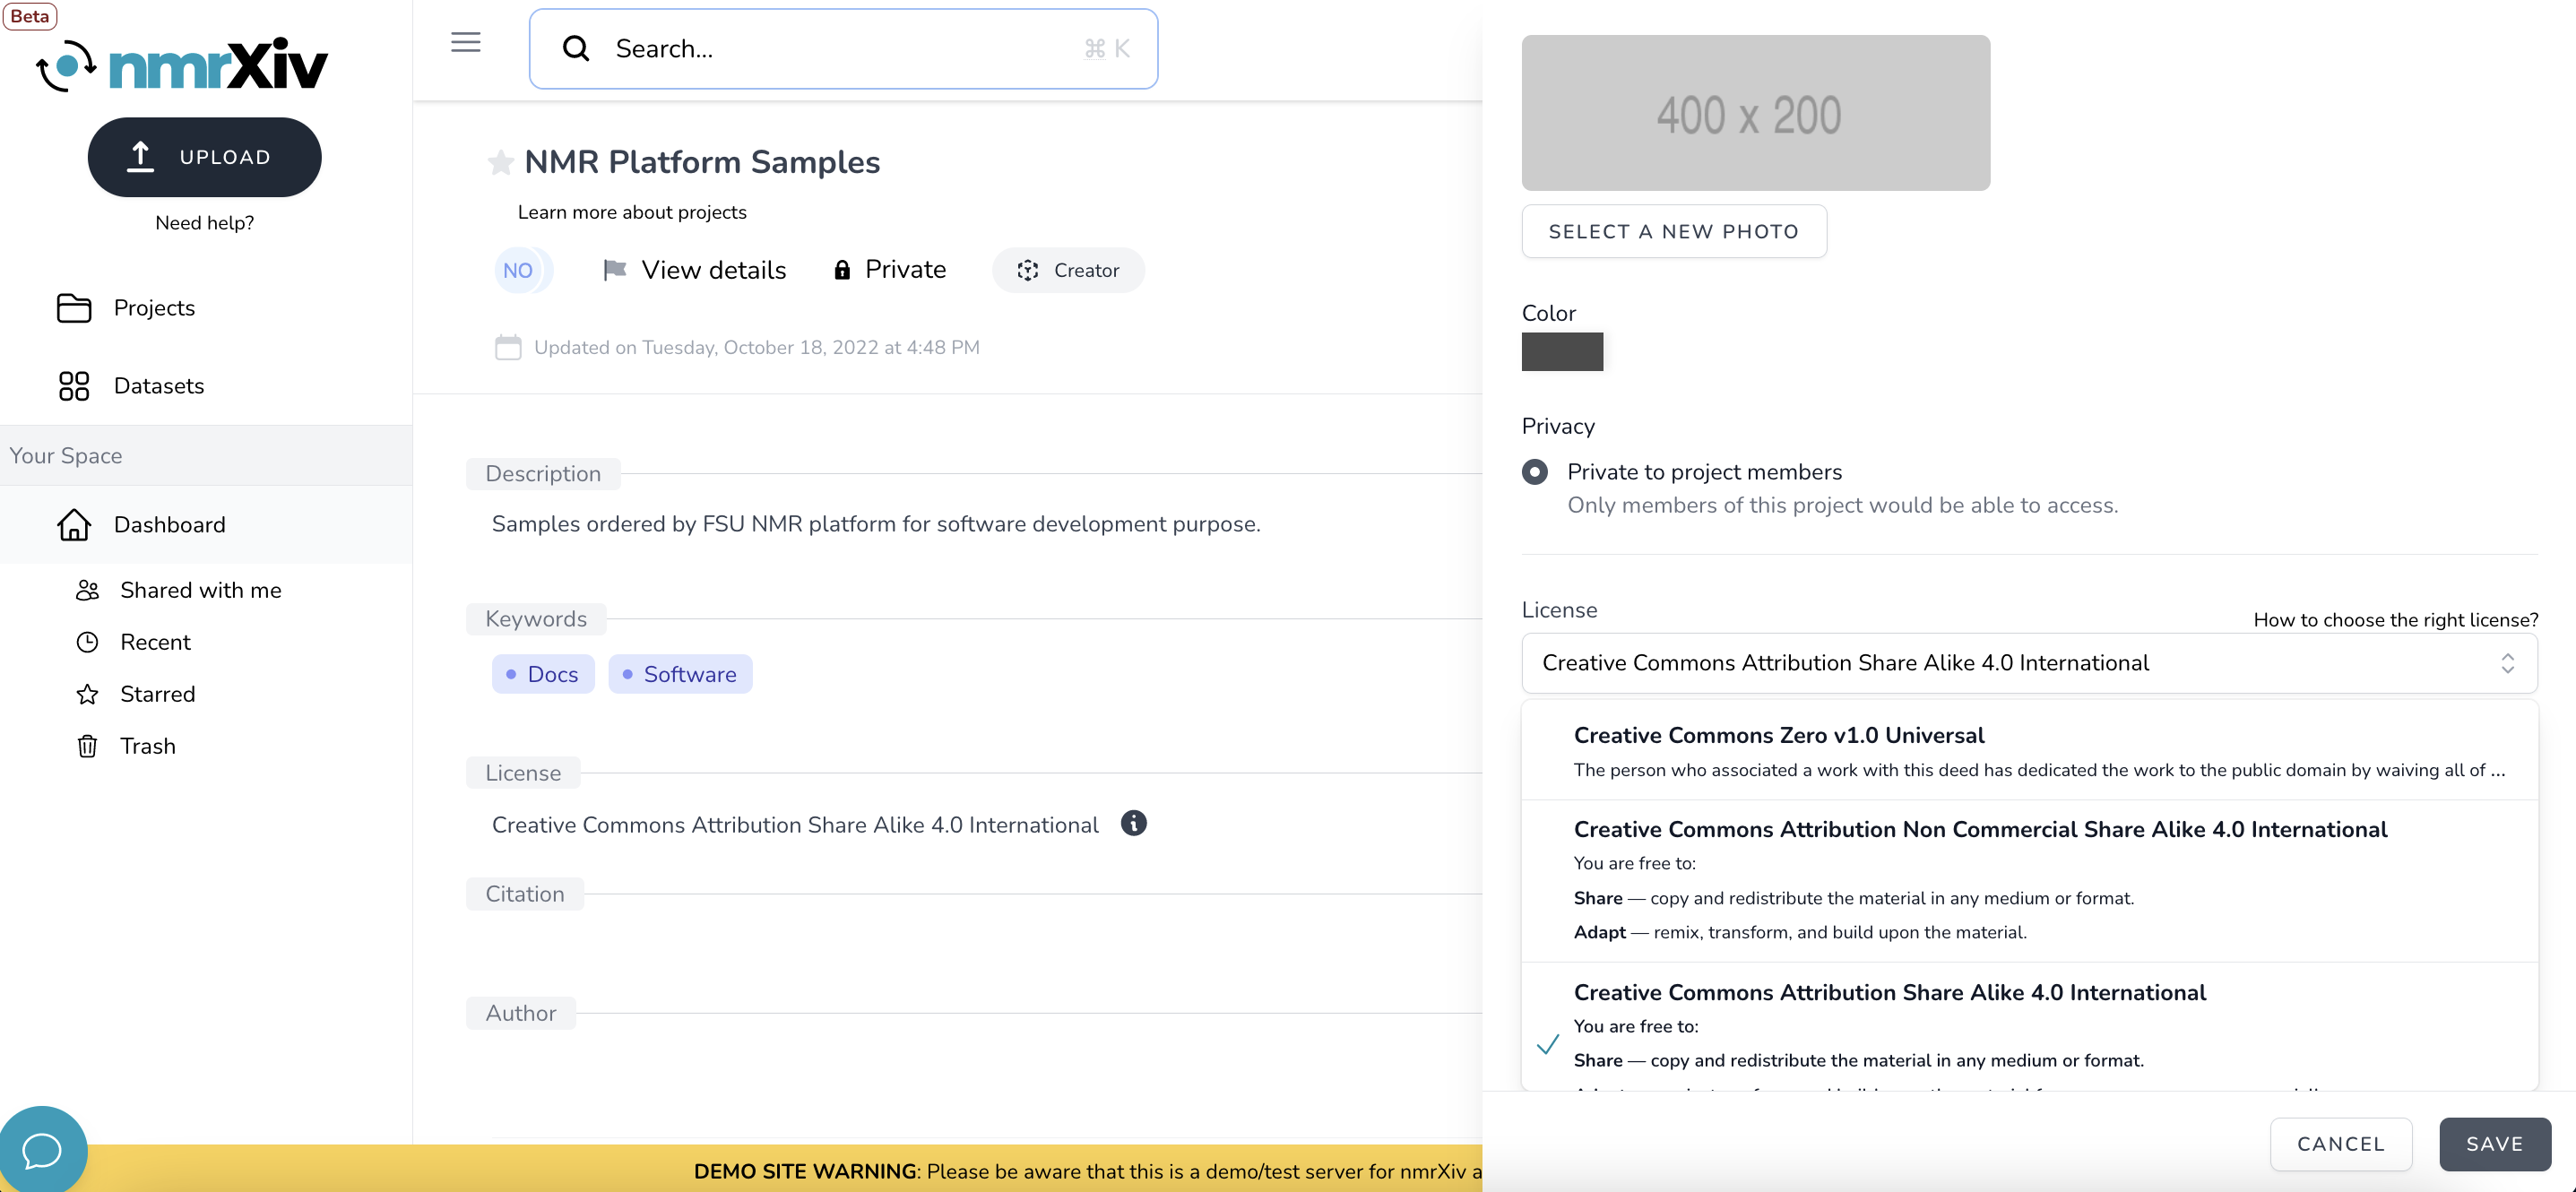
Task: Click the Beta badge
Action: pyautogui.click(x=29, y=16)
